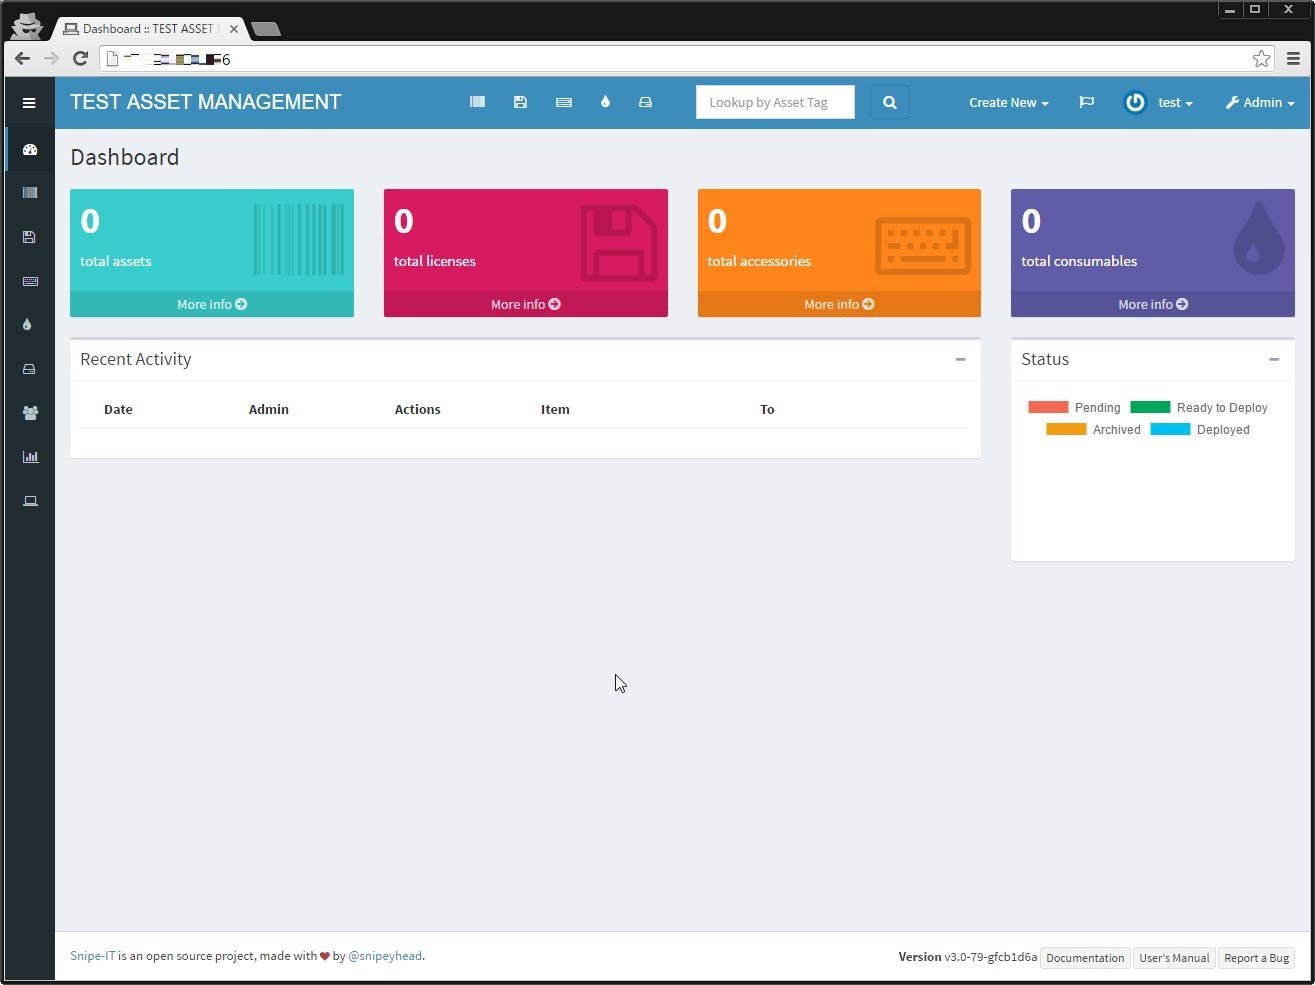Focus the Lookup by Asset Tag field
This screenshot has height=985, width=1315.
[x=775, y=102]
